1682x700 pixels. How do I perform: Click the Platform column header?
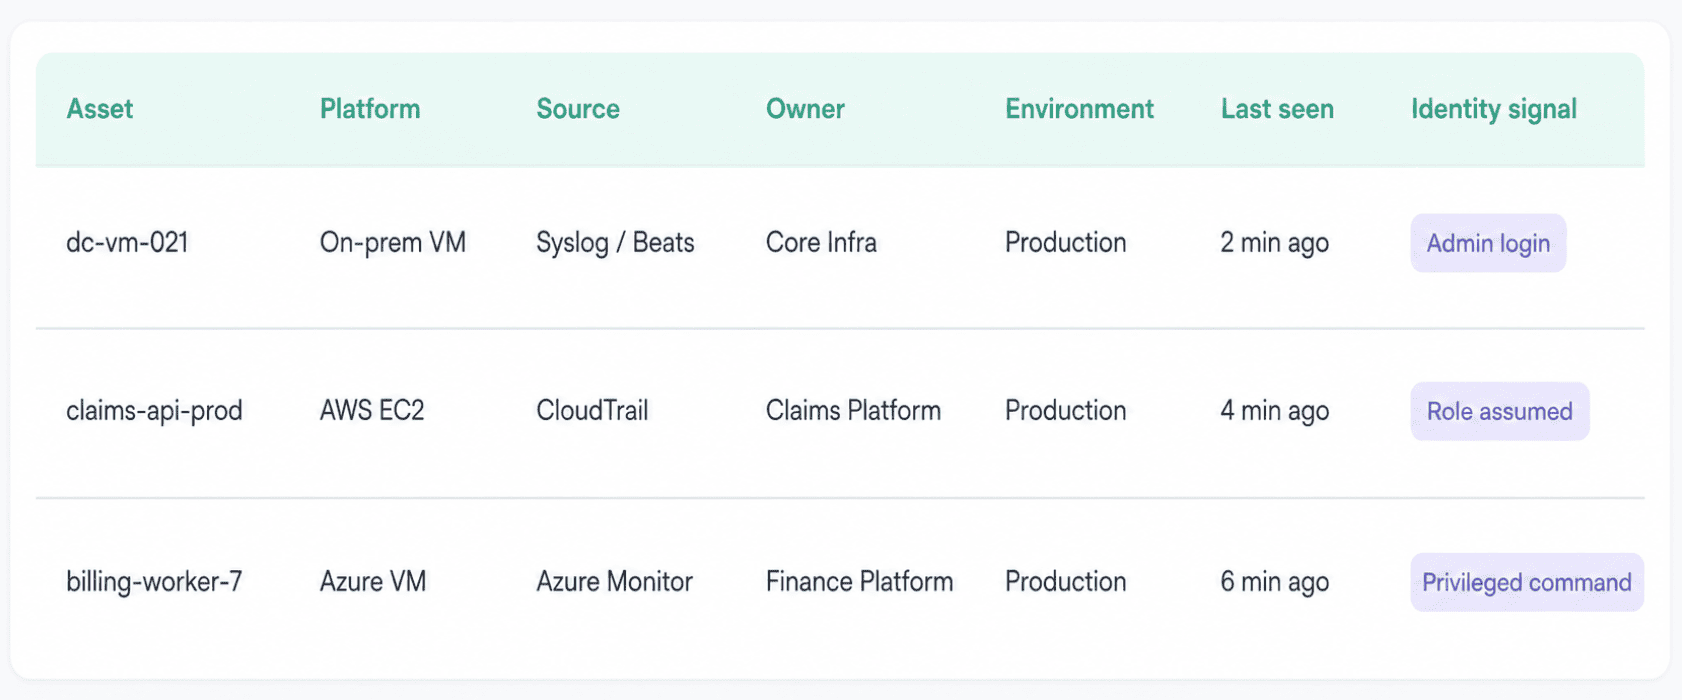(x=370, y=109)
